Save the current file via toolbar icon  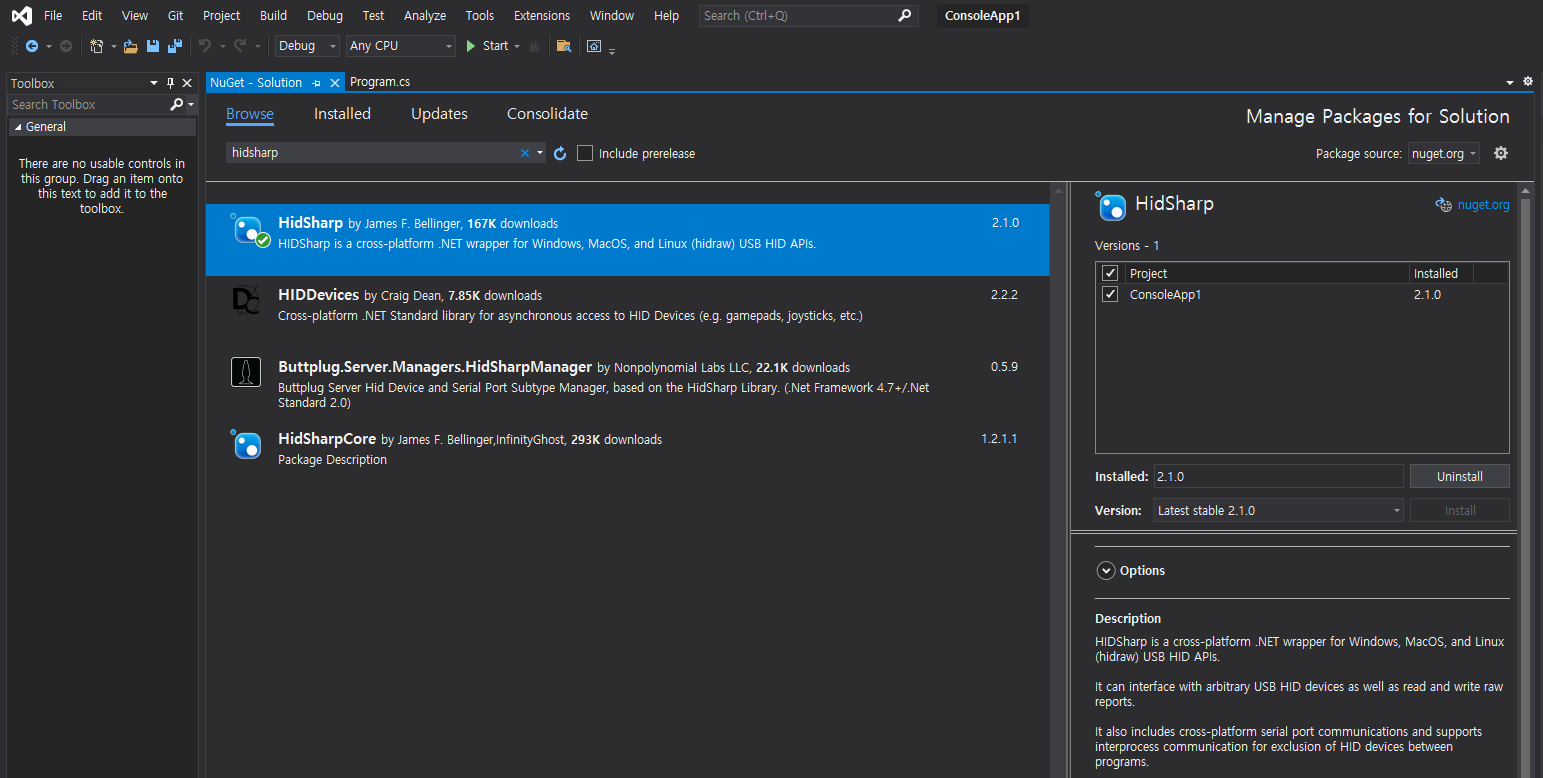153,46
